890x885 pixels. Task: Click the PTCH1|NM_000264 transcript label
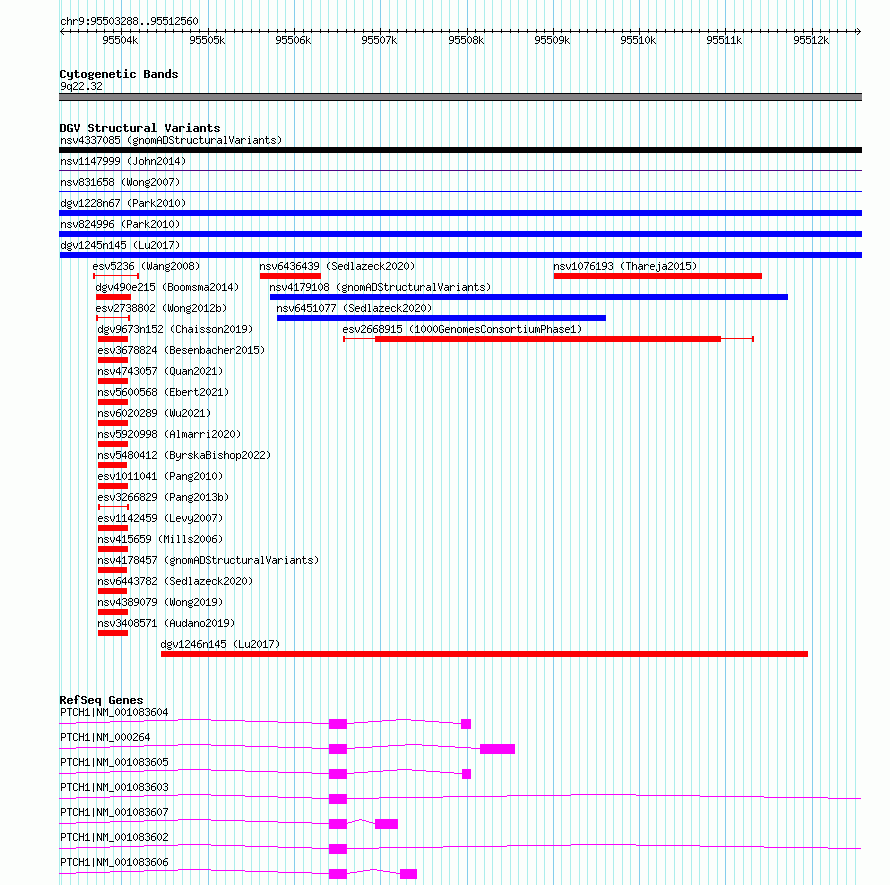click(x=105, y=737)
